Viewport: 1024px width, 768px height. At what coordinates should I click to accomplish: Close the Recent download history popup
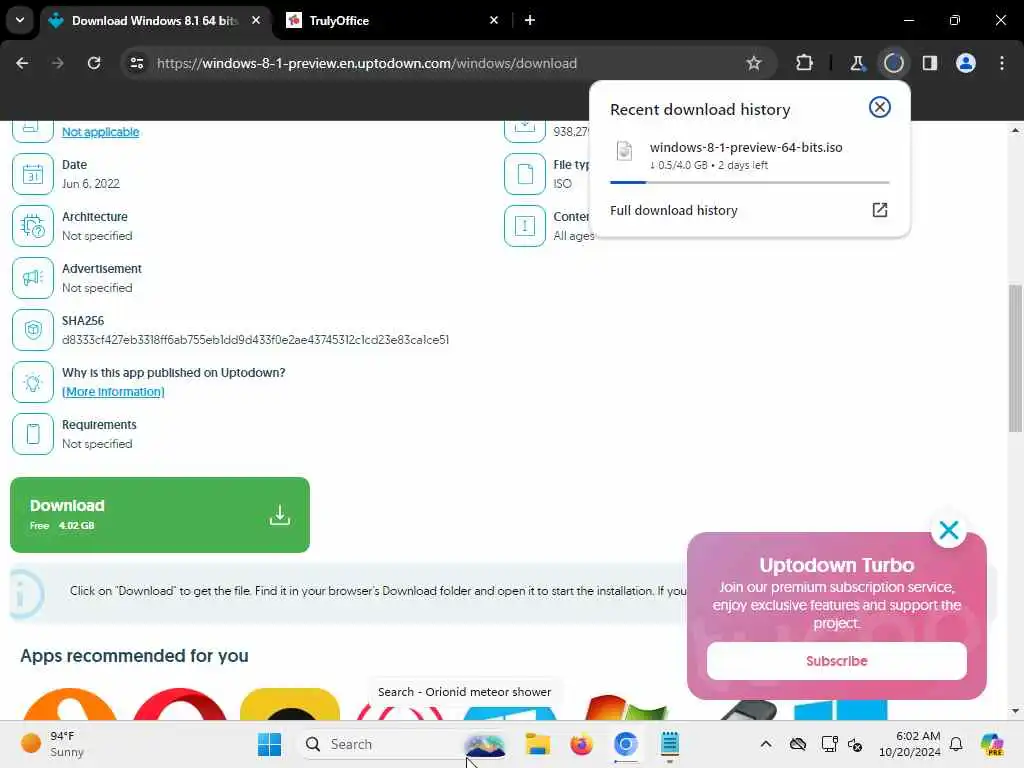(880, 107)
